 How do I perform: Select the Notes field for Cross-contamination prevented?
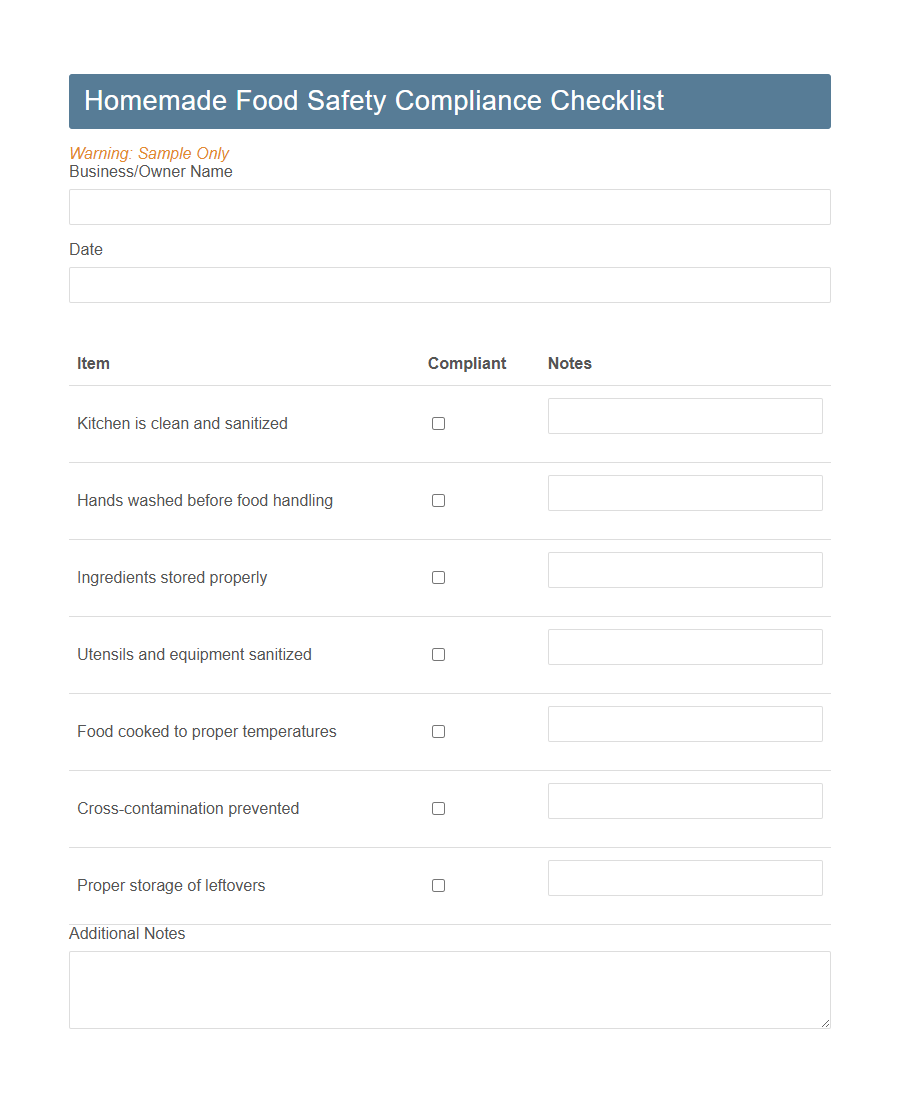tap(685, 800)
